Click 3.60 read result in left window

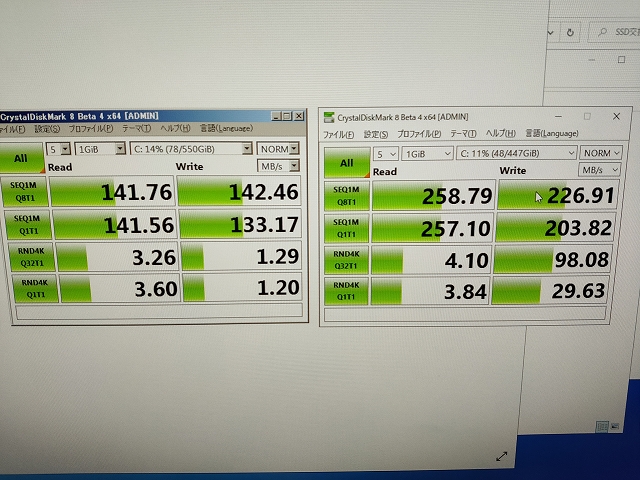pos(120,289)
